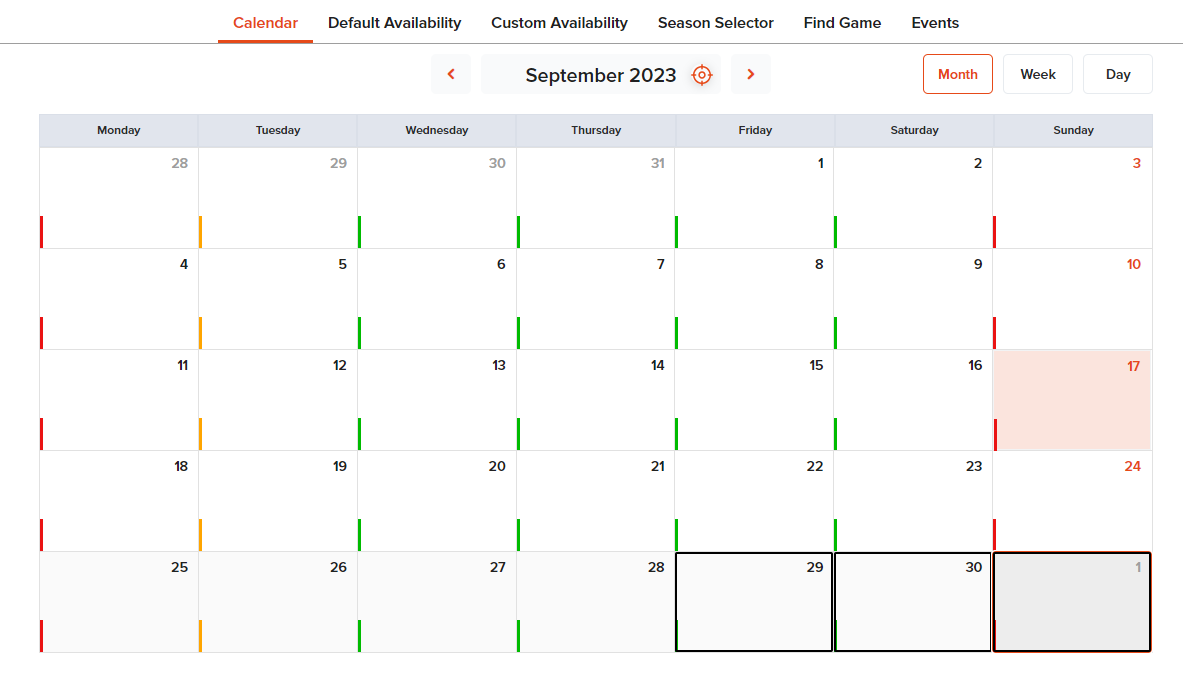Select September 4 day cell
This screenshot has height=675, width=1183.
tap(119, 299)
